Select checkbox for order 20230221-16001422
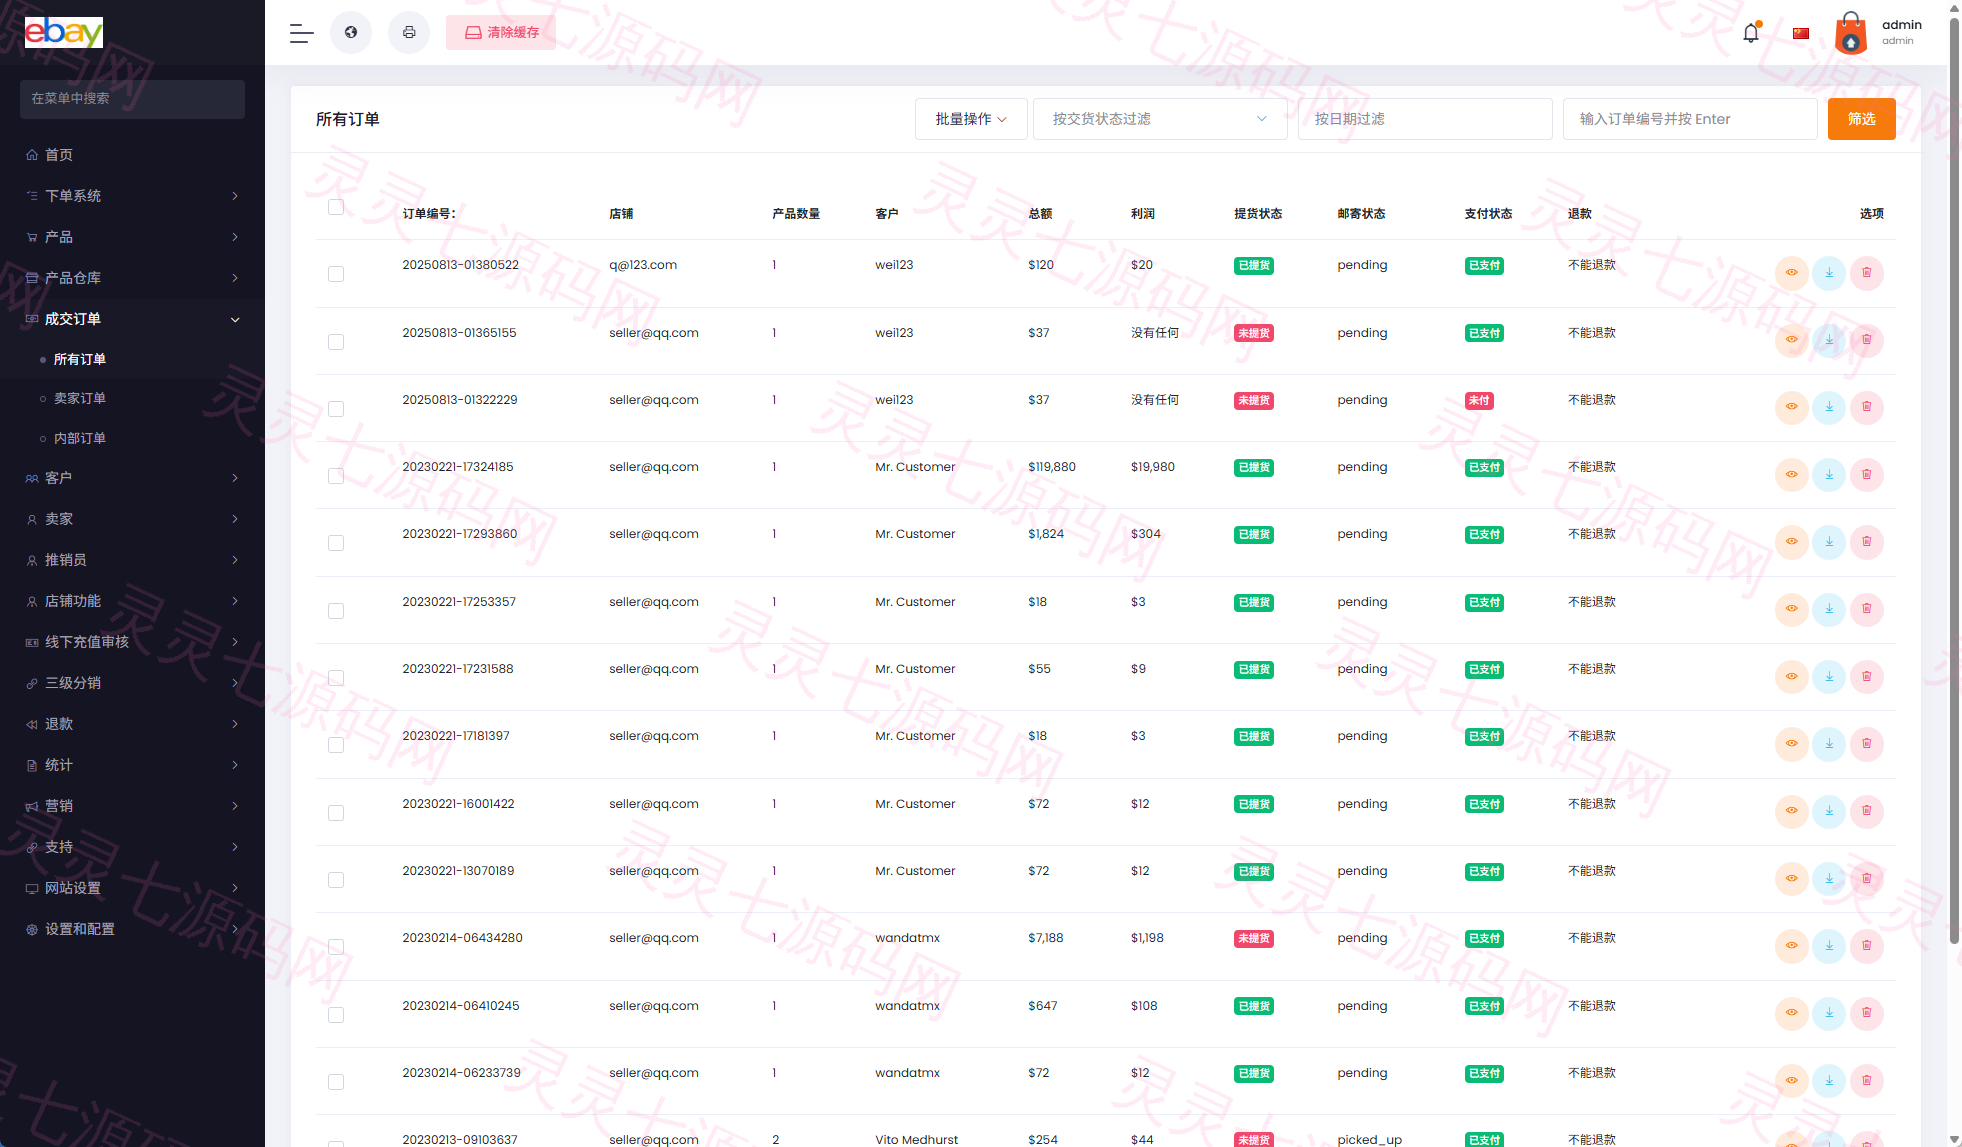 (336, 813)
